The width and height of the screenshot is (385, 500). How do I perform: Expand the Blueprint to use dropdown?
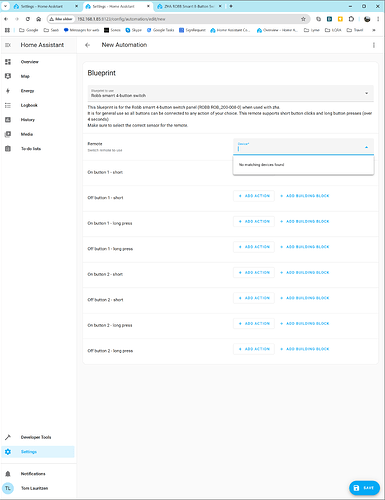click(230, 93)
